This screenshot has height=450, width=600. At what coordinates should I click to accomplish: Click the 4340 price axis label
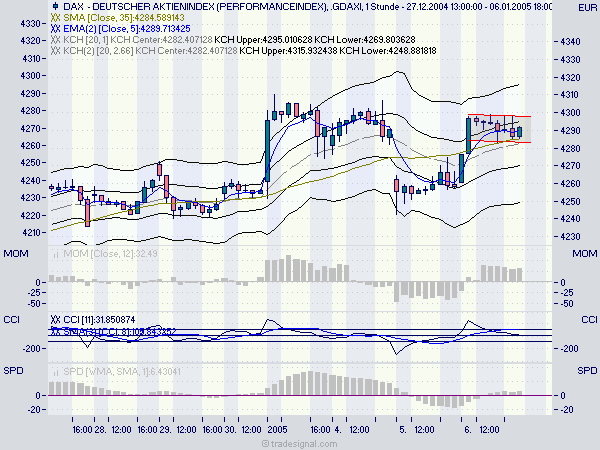pos(570,41)
